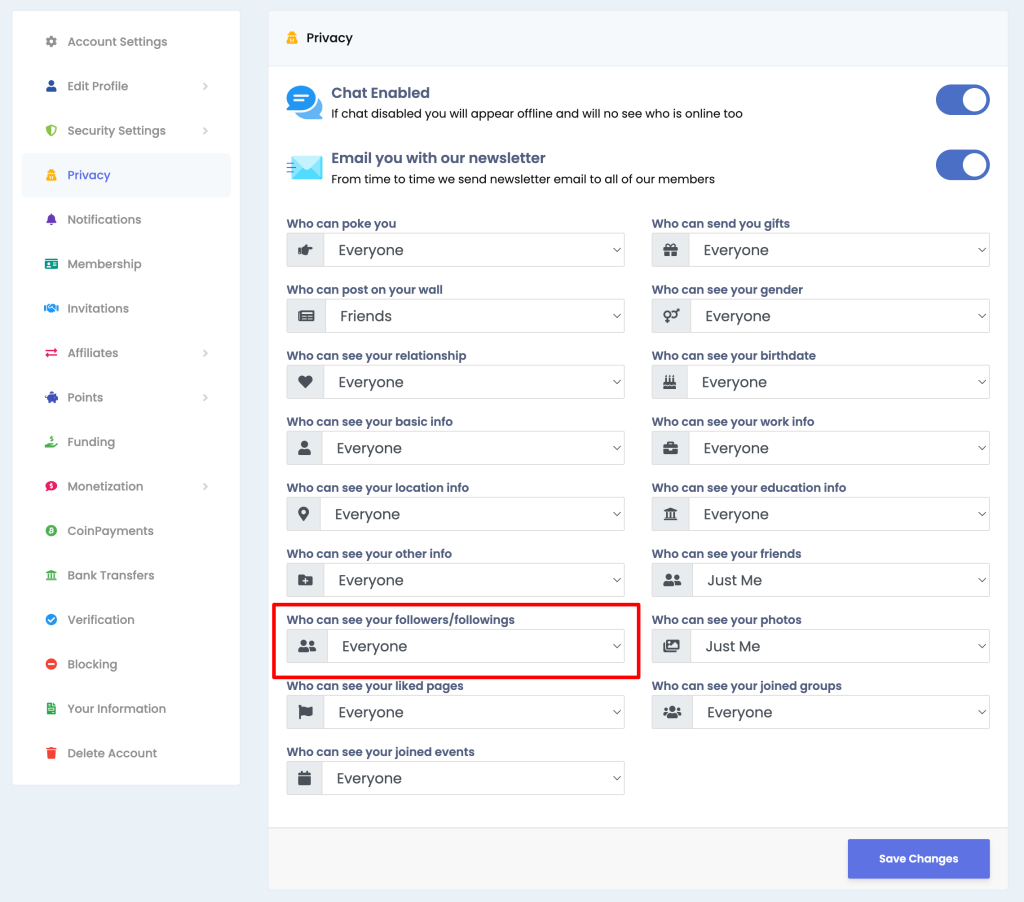This screenshot has width=1024, height=902.
Task: Click the Monetization dollar icon
Action: (51, 486)
